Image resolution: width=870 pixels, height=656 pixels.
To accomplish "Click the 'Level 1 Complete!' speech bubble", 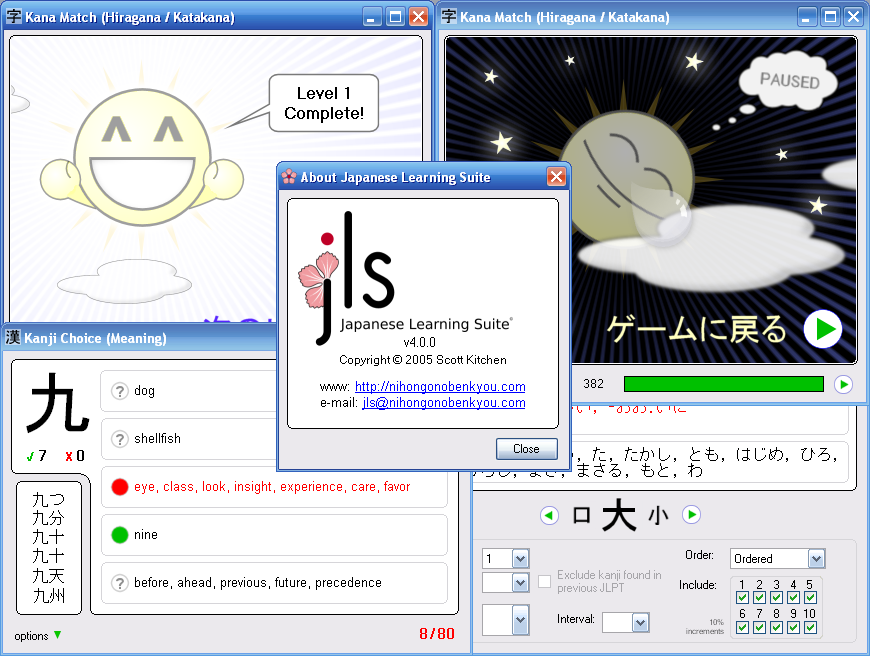I will (323, 103).
